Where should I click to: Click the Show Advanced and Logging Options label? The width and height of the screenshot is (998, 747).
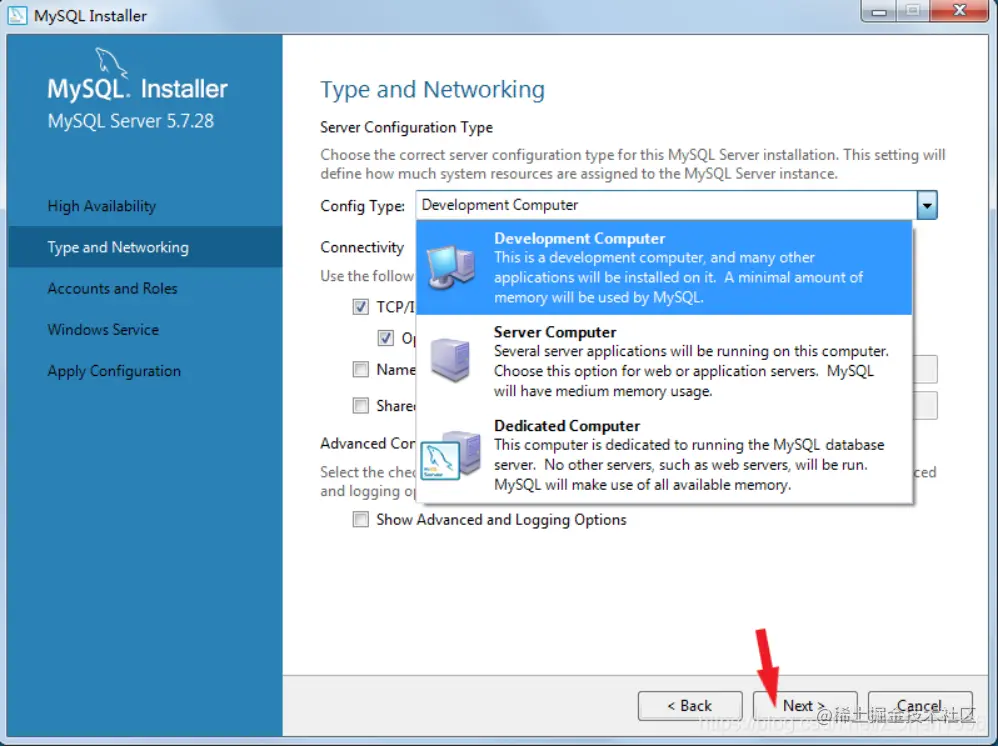tap(501, 520)
